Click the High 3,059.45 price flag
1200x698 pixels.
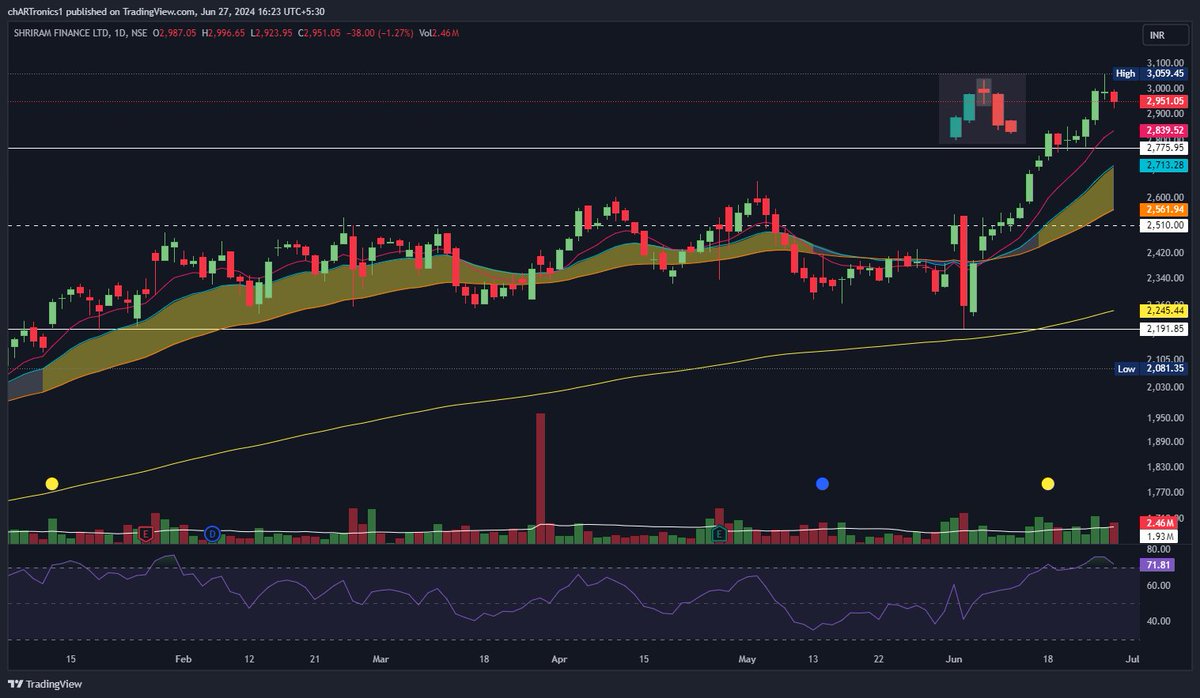click(x=1148, y=73)
